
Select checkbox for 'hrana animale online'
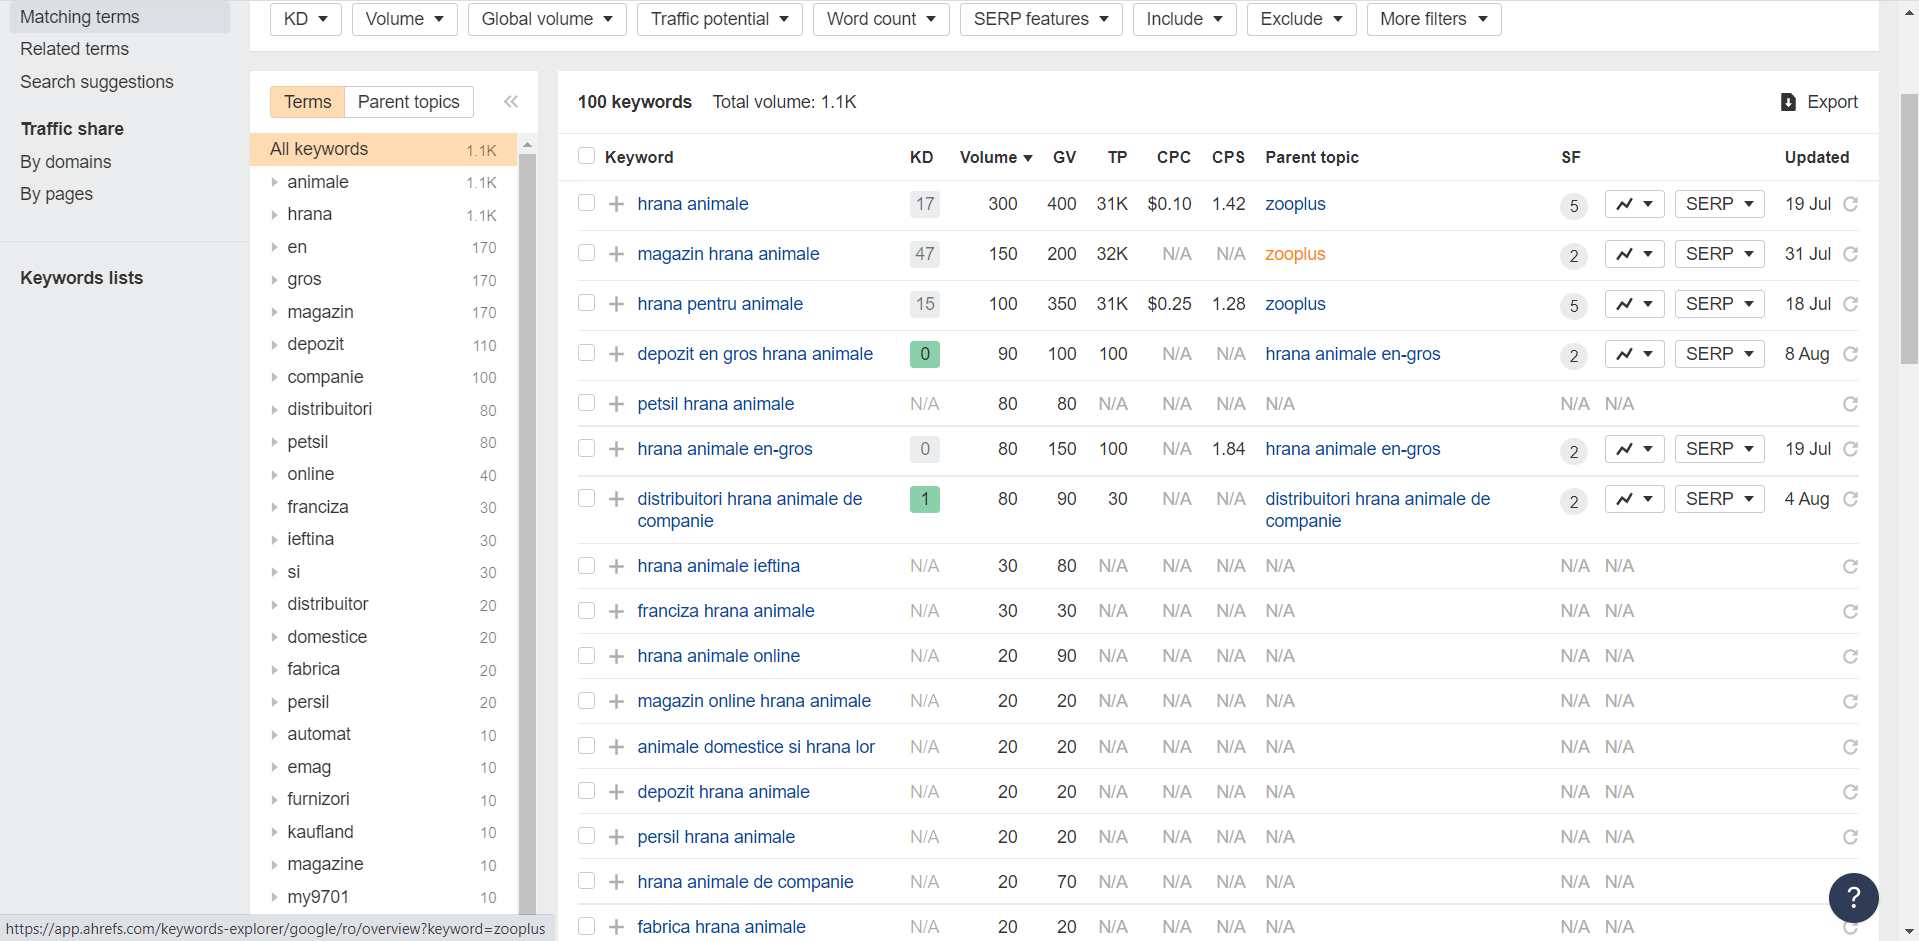(x=587, y=655)
